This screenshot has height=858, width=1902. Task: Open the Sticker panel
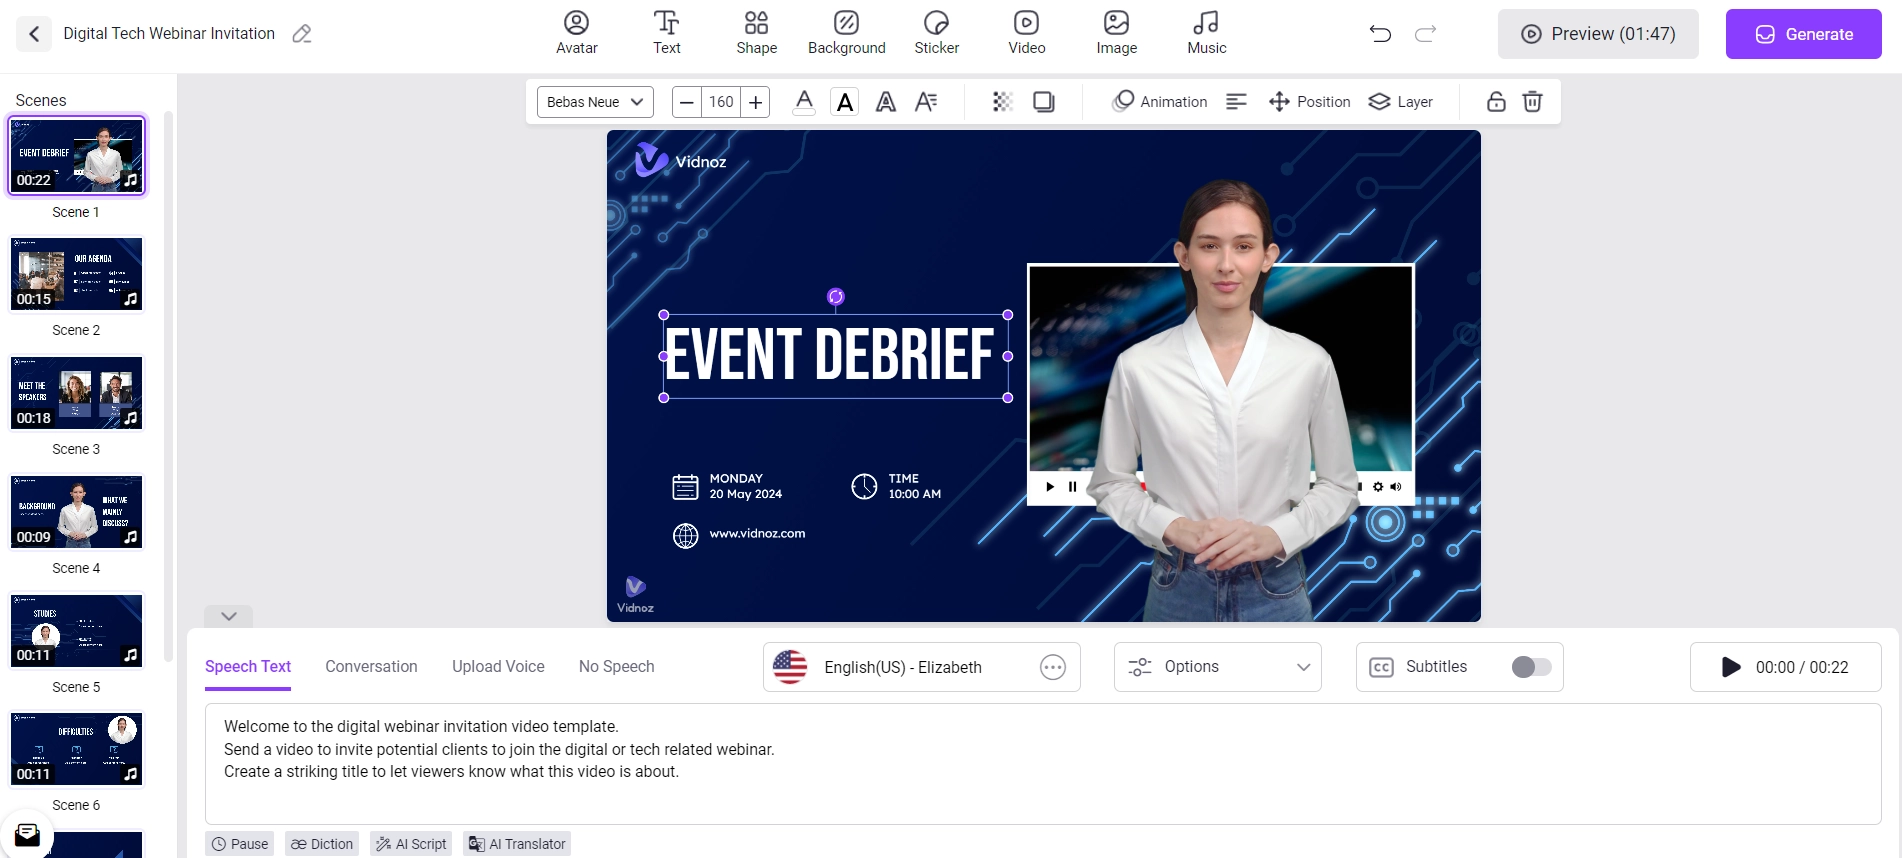pyautogui.click(x=936, y=33)
